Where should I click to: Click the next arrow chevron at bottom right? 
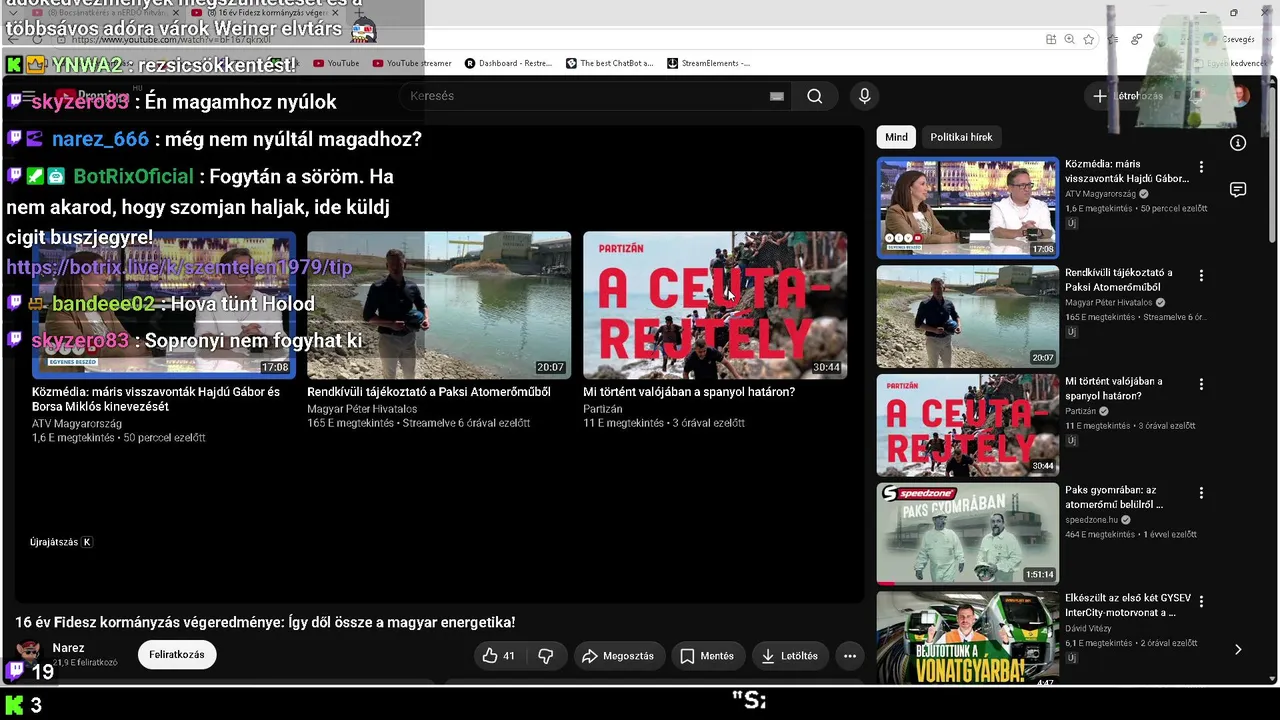pyautogui.click(x=1238, y=649)
